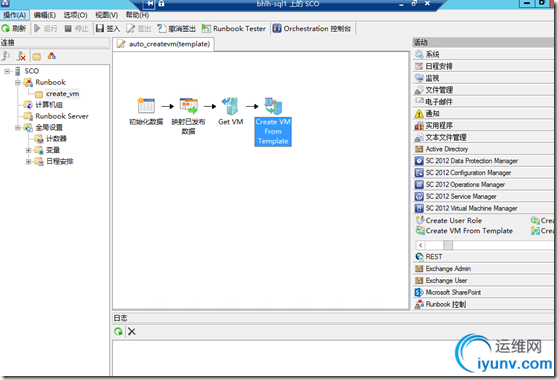Click the Run (运行) toolbar button
This screenshot has height=380, width=558.
click(x=46, y=28)
